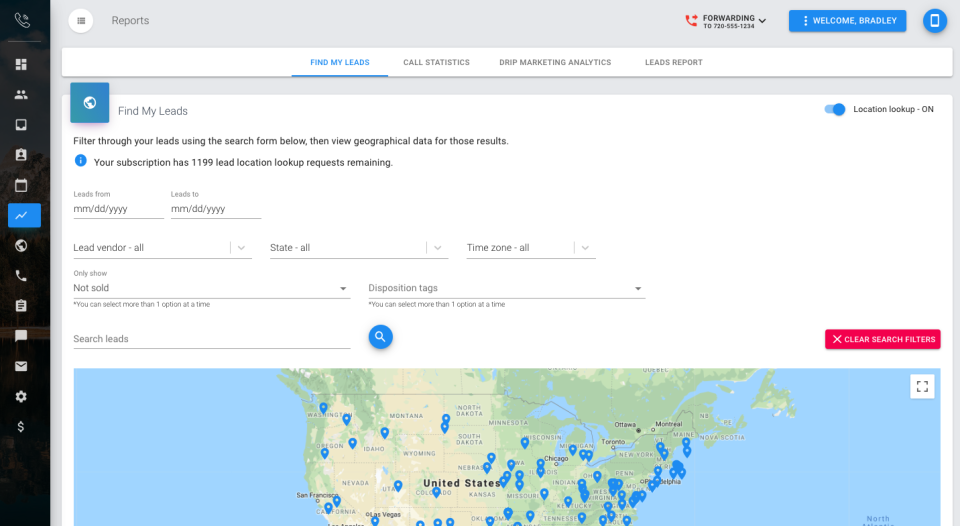Switch to Call Statistics tab
The image size is (960, 526).
point(436,62)
